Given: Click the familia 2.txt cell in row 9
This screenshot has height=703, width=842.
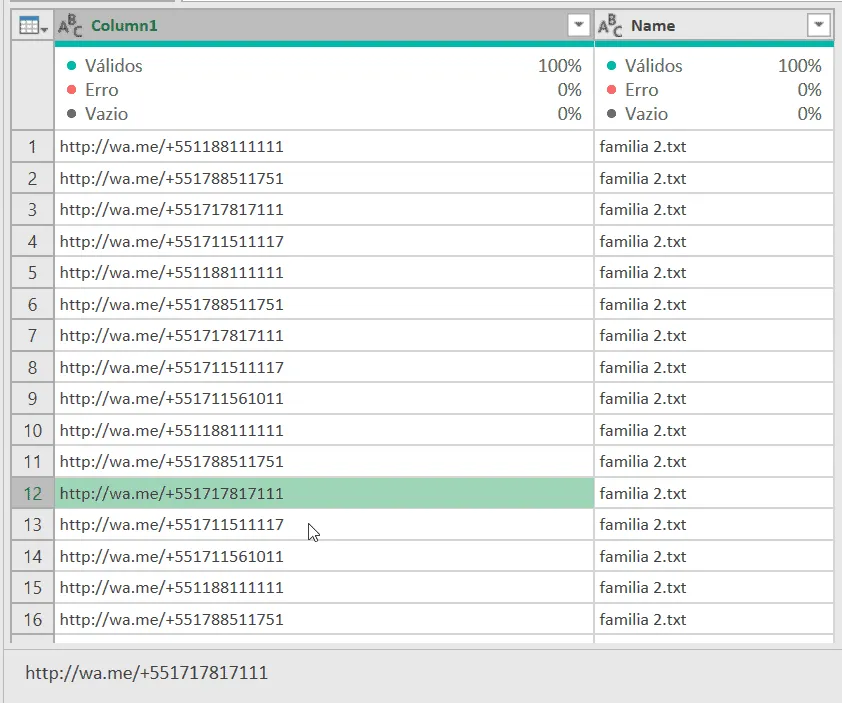Looking at the screenshot, I should pos(714,398).
